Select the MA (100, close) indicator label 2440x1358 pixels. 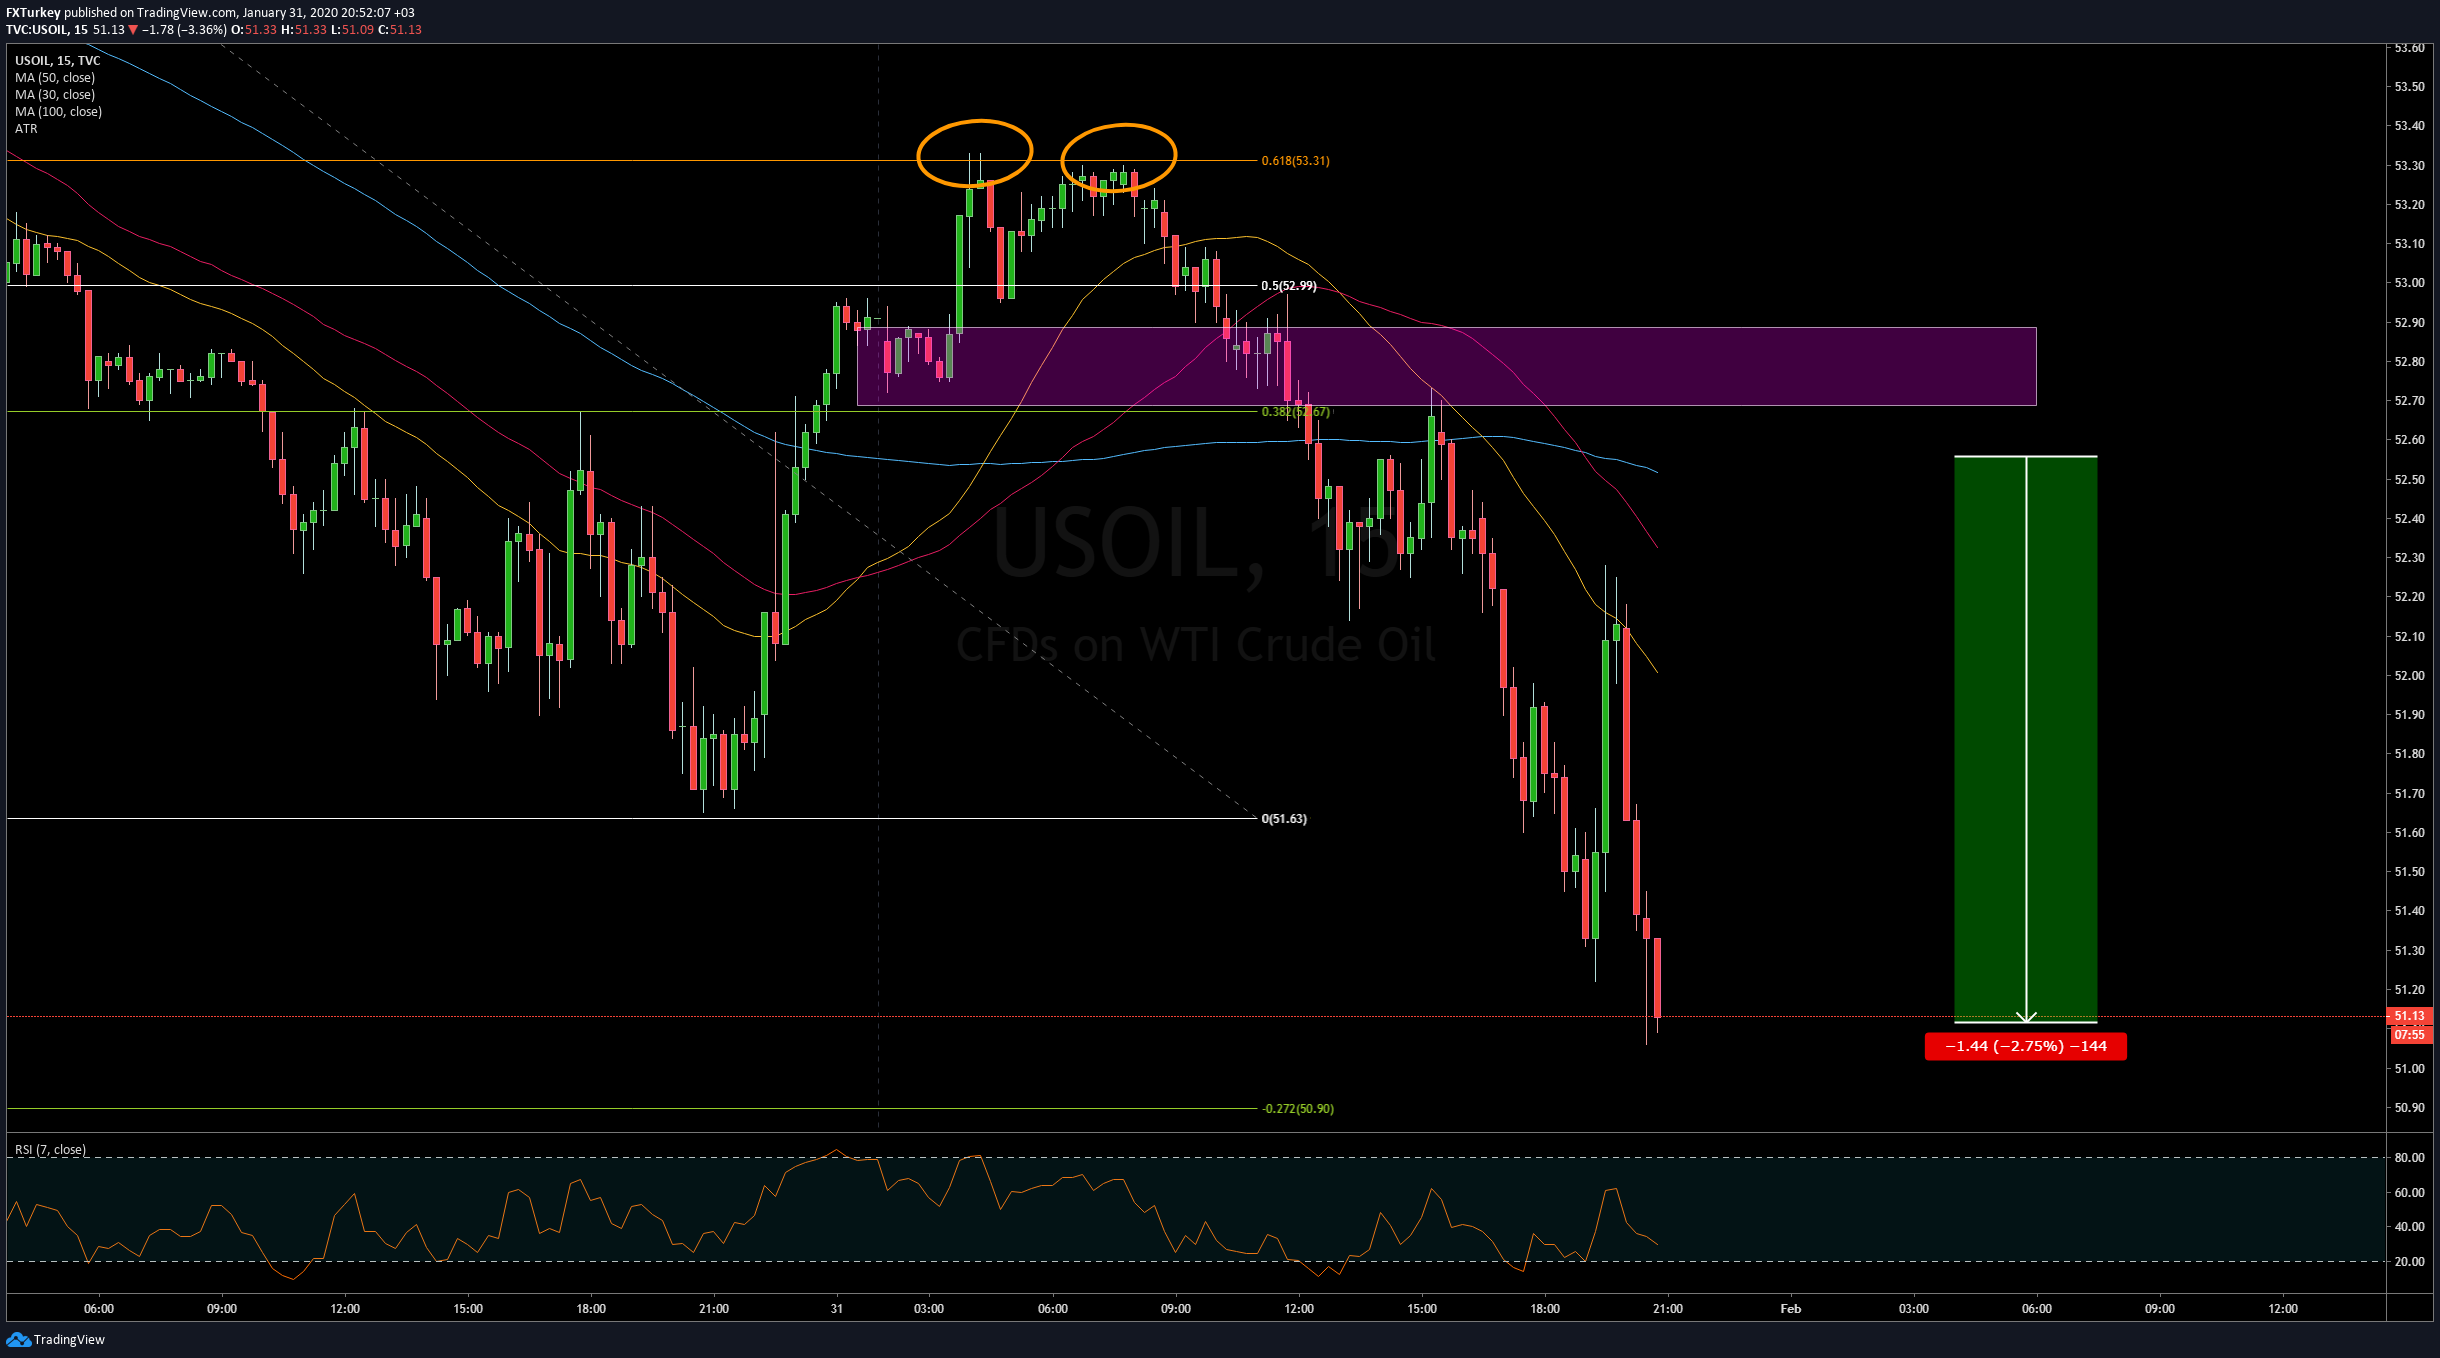click(x=58, y=112)
